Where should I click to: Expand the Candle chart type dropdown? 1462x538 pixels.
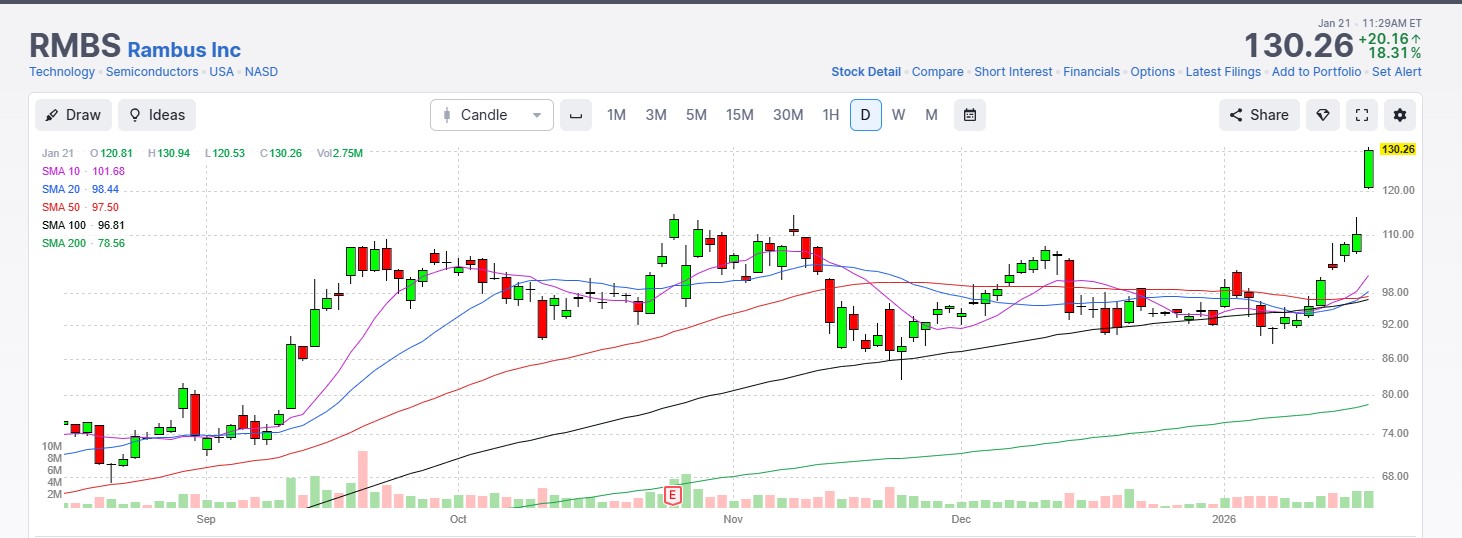click(491, 115)
